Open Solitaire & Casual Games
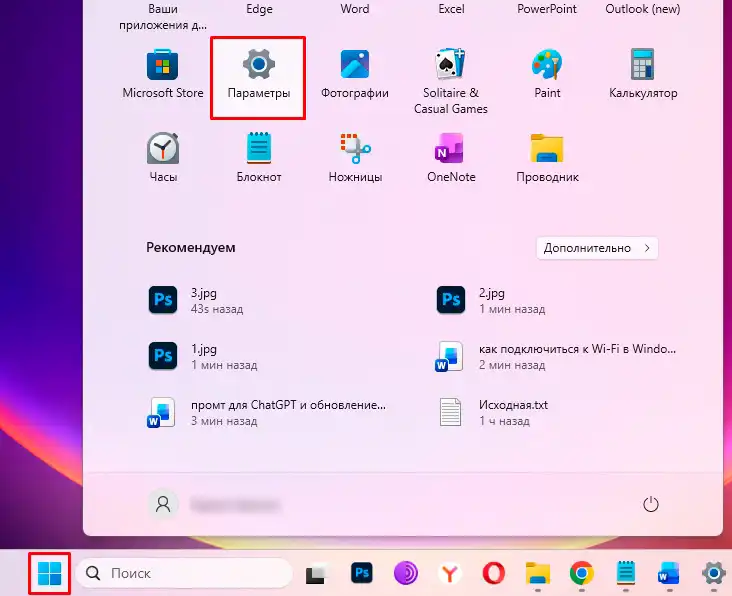732x596 pixels. pyautogui.click(x=451, y=81)
